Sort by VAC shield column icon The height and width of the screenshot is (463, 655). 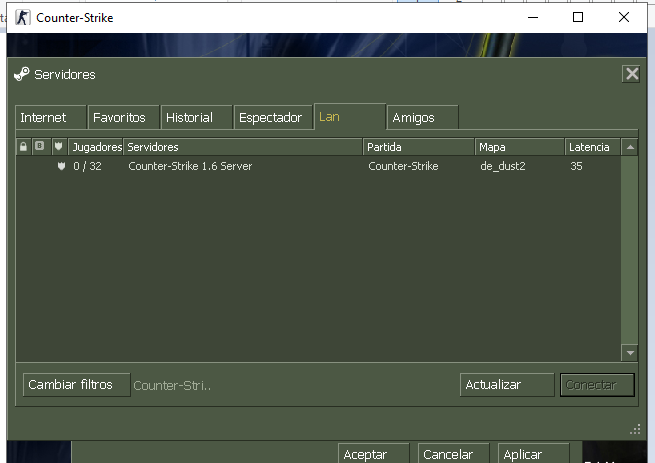(x=59, y=147)
